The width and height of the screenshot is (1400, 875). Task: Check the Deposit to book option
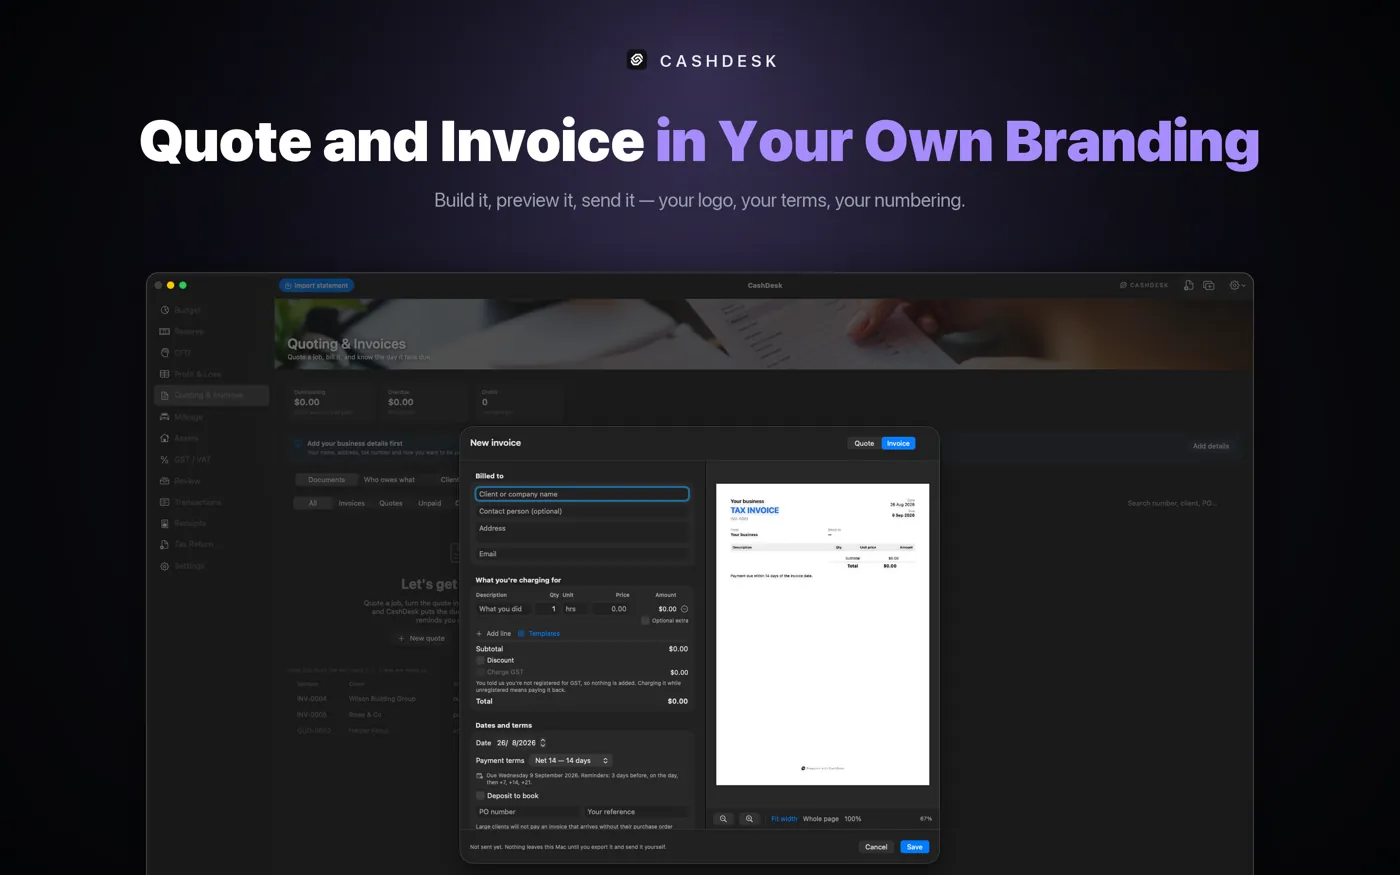coord(480,796)
